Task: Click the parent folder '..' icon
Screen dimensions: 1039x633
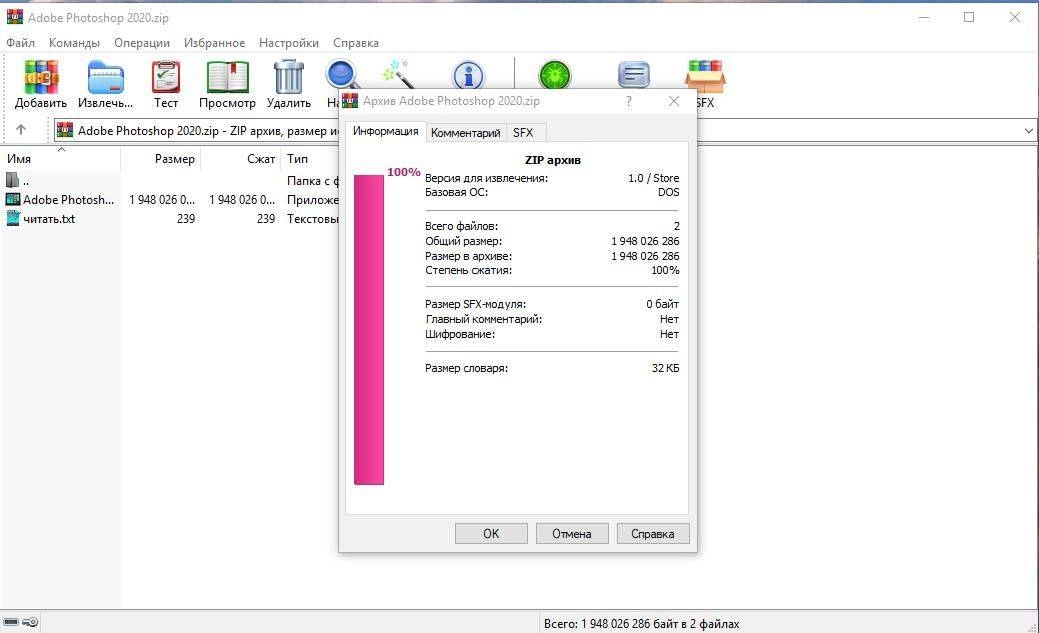Action: 13,180
